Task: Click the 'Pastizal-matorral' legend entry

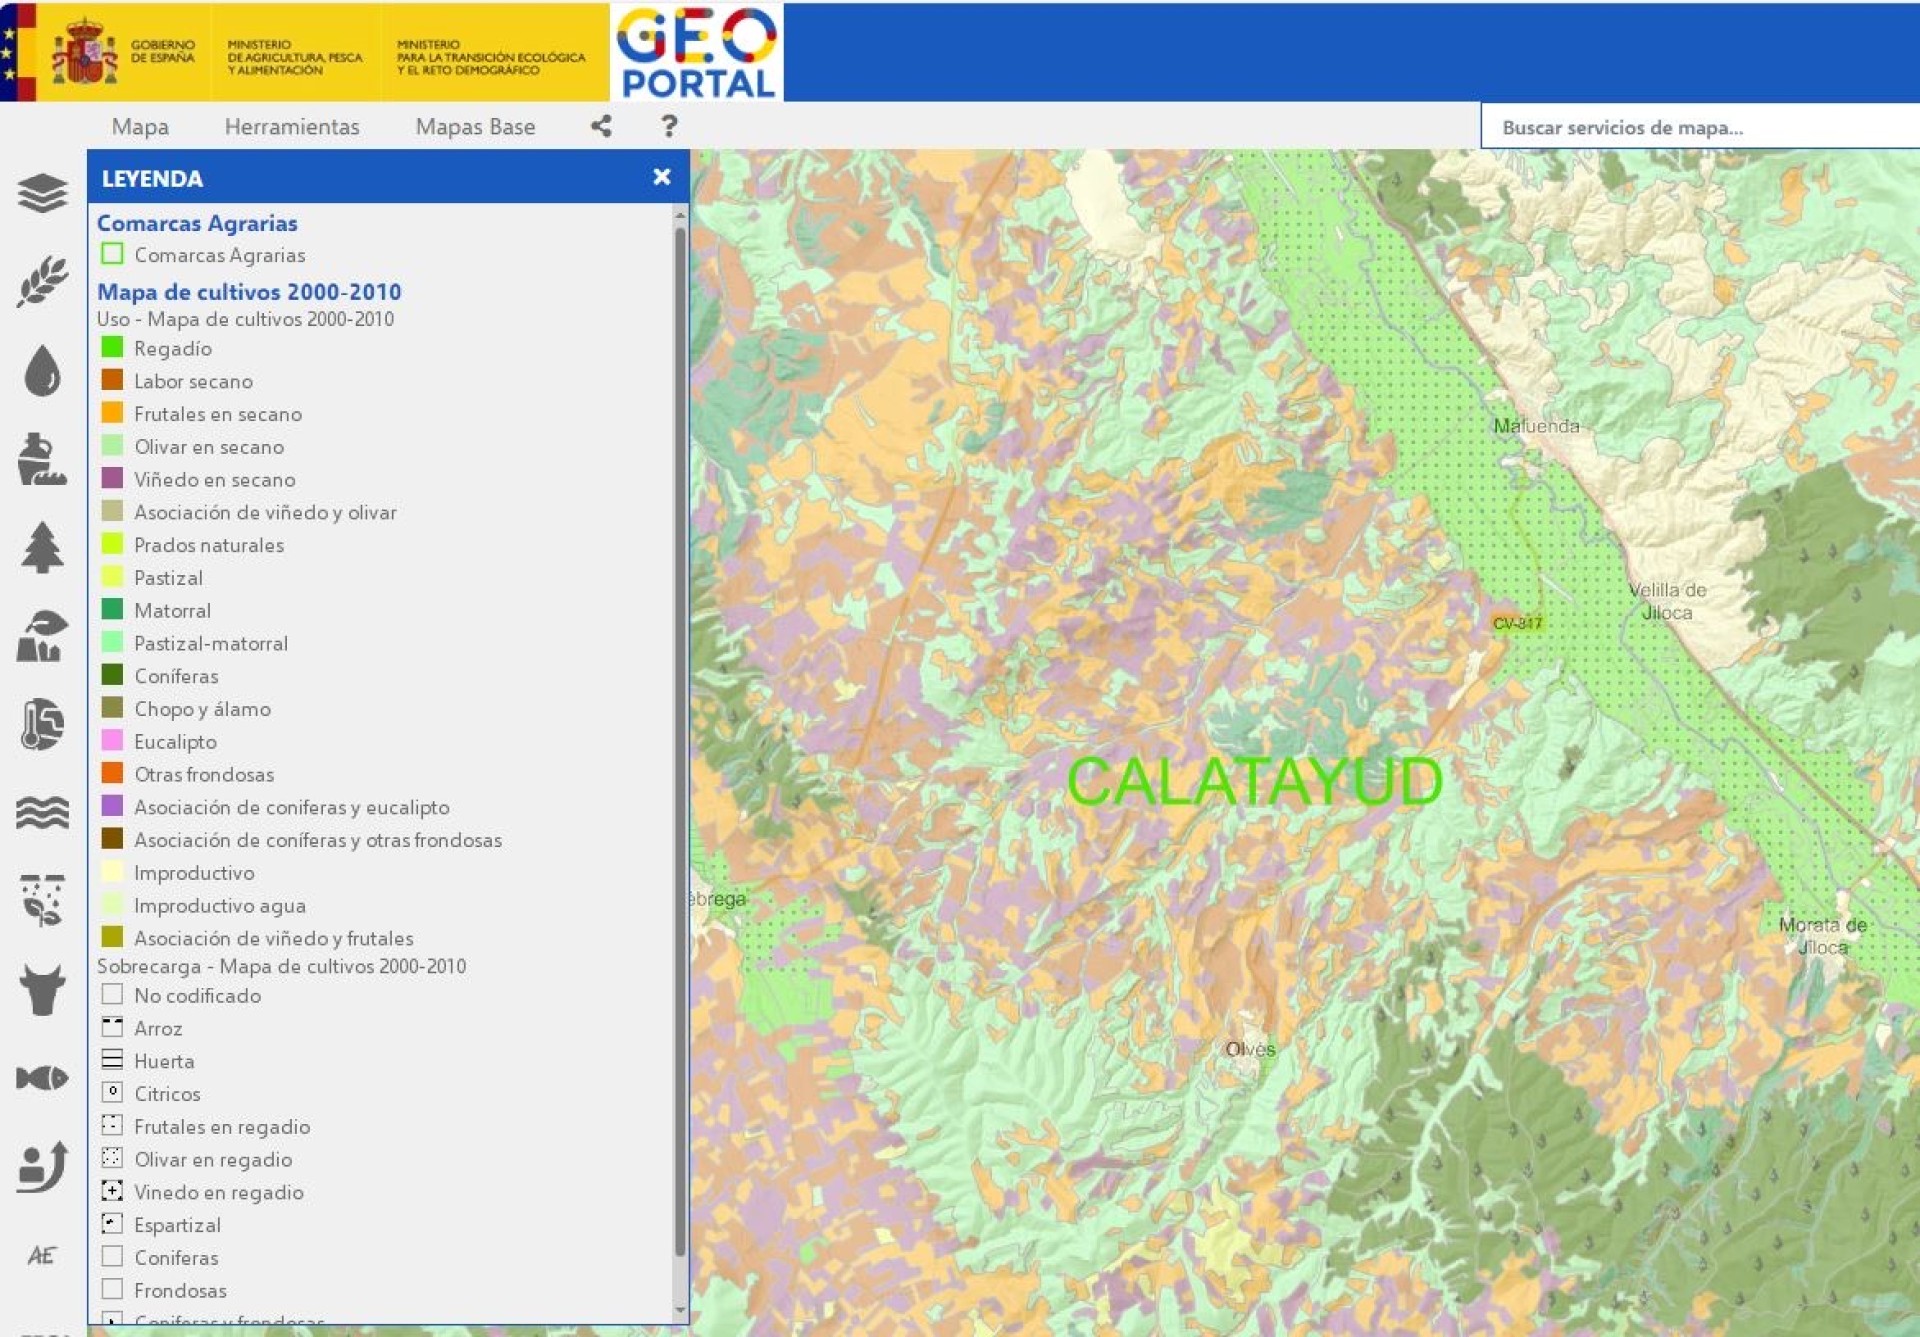Action: [211, 643]
